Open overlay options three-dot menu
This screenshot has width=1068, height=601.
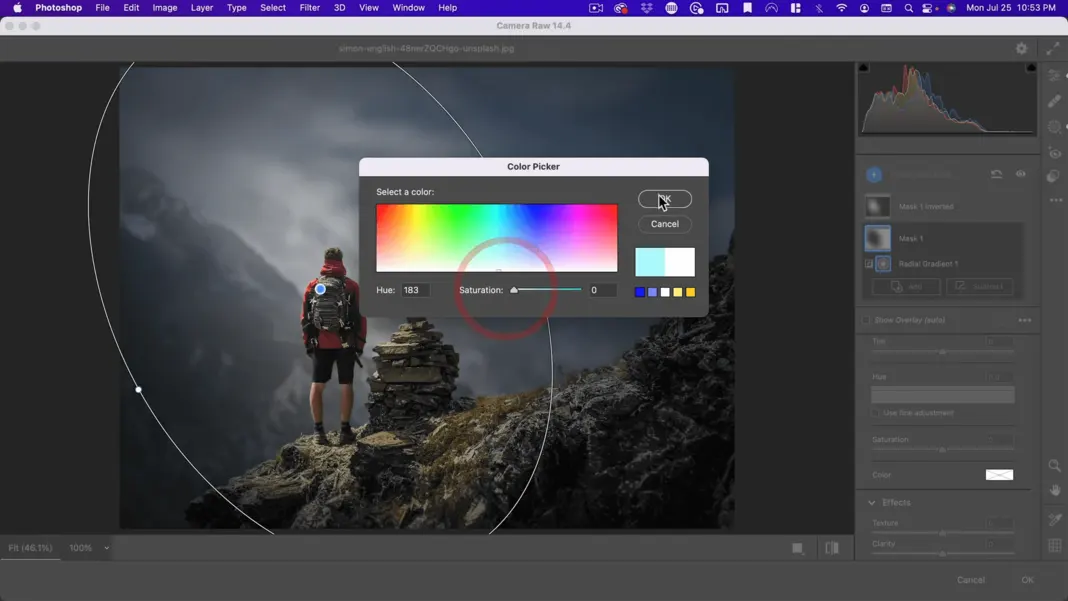coord(1024,320)
